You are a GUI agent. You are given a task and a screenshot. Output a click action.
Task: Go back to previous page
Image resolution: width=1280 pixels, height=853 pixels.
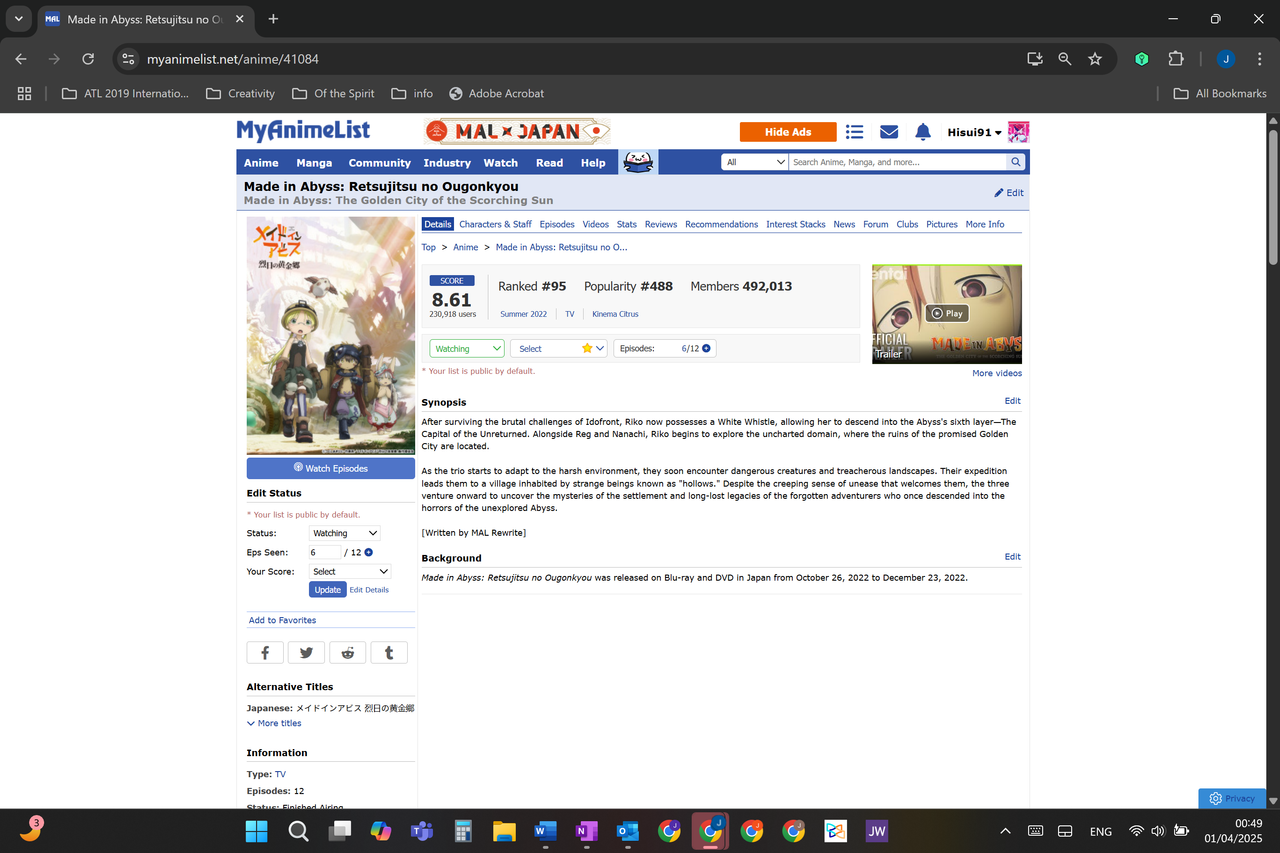21,59
